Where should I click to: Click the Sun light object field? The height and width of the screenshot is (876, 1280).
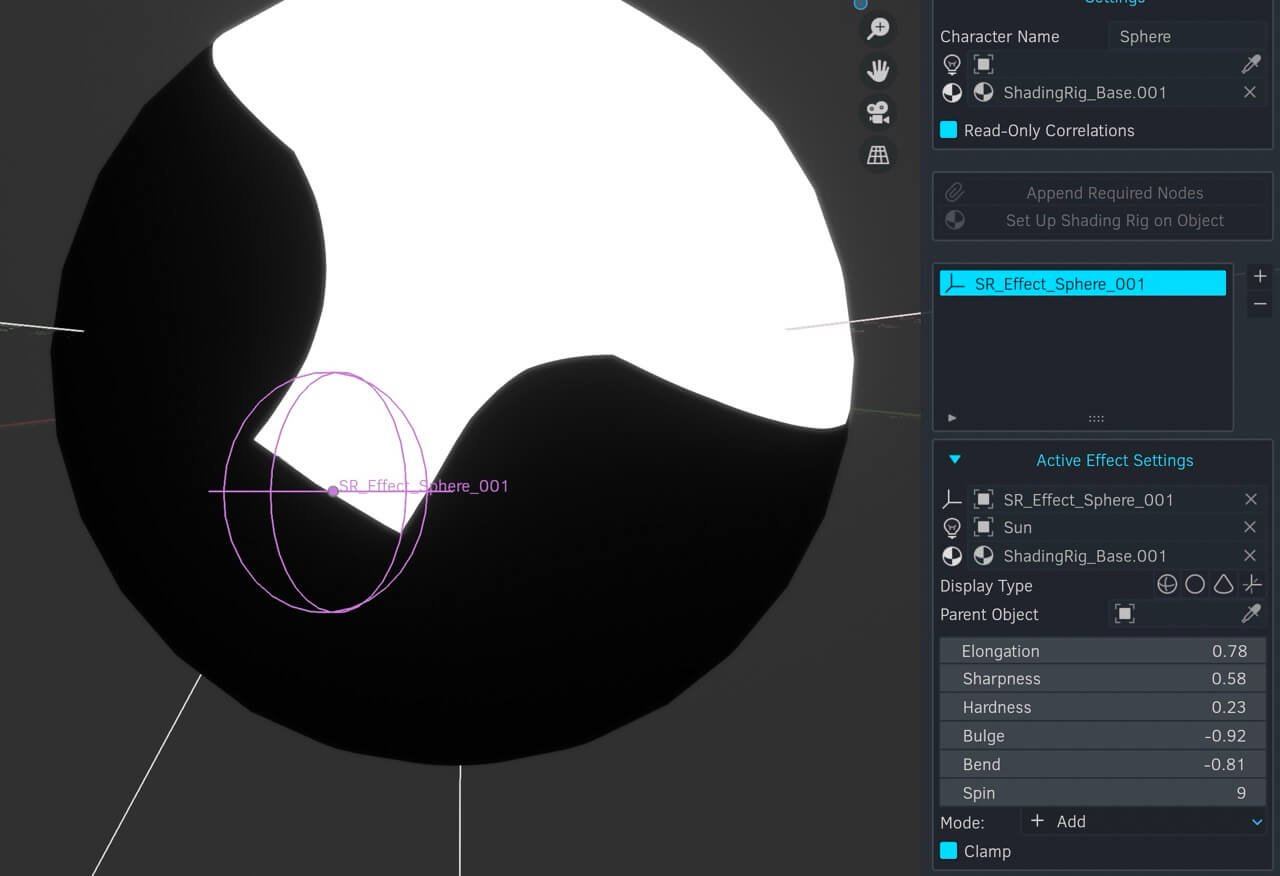click(x=1102, y=527)
